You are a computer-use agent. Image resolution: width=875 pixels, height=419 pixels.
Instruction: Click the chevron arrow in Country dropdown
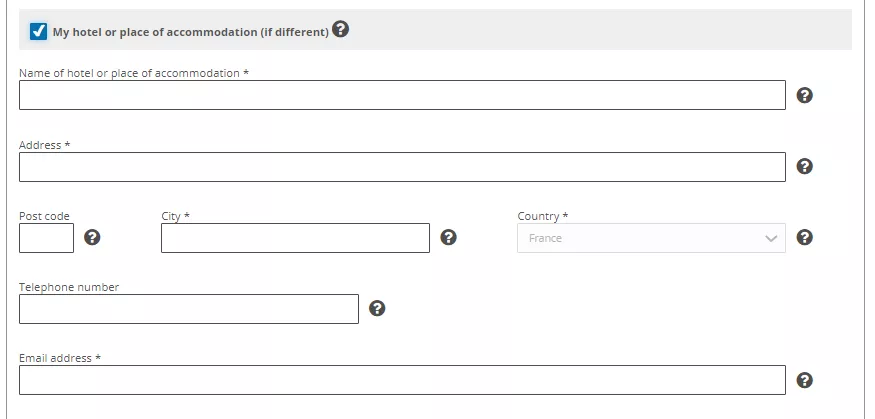771,239
